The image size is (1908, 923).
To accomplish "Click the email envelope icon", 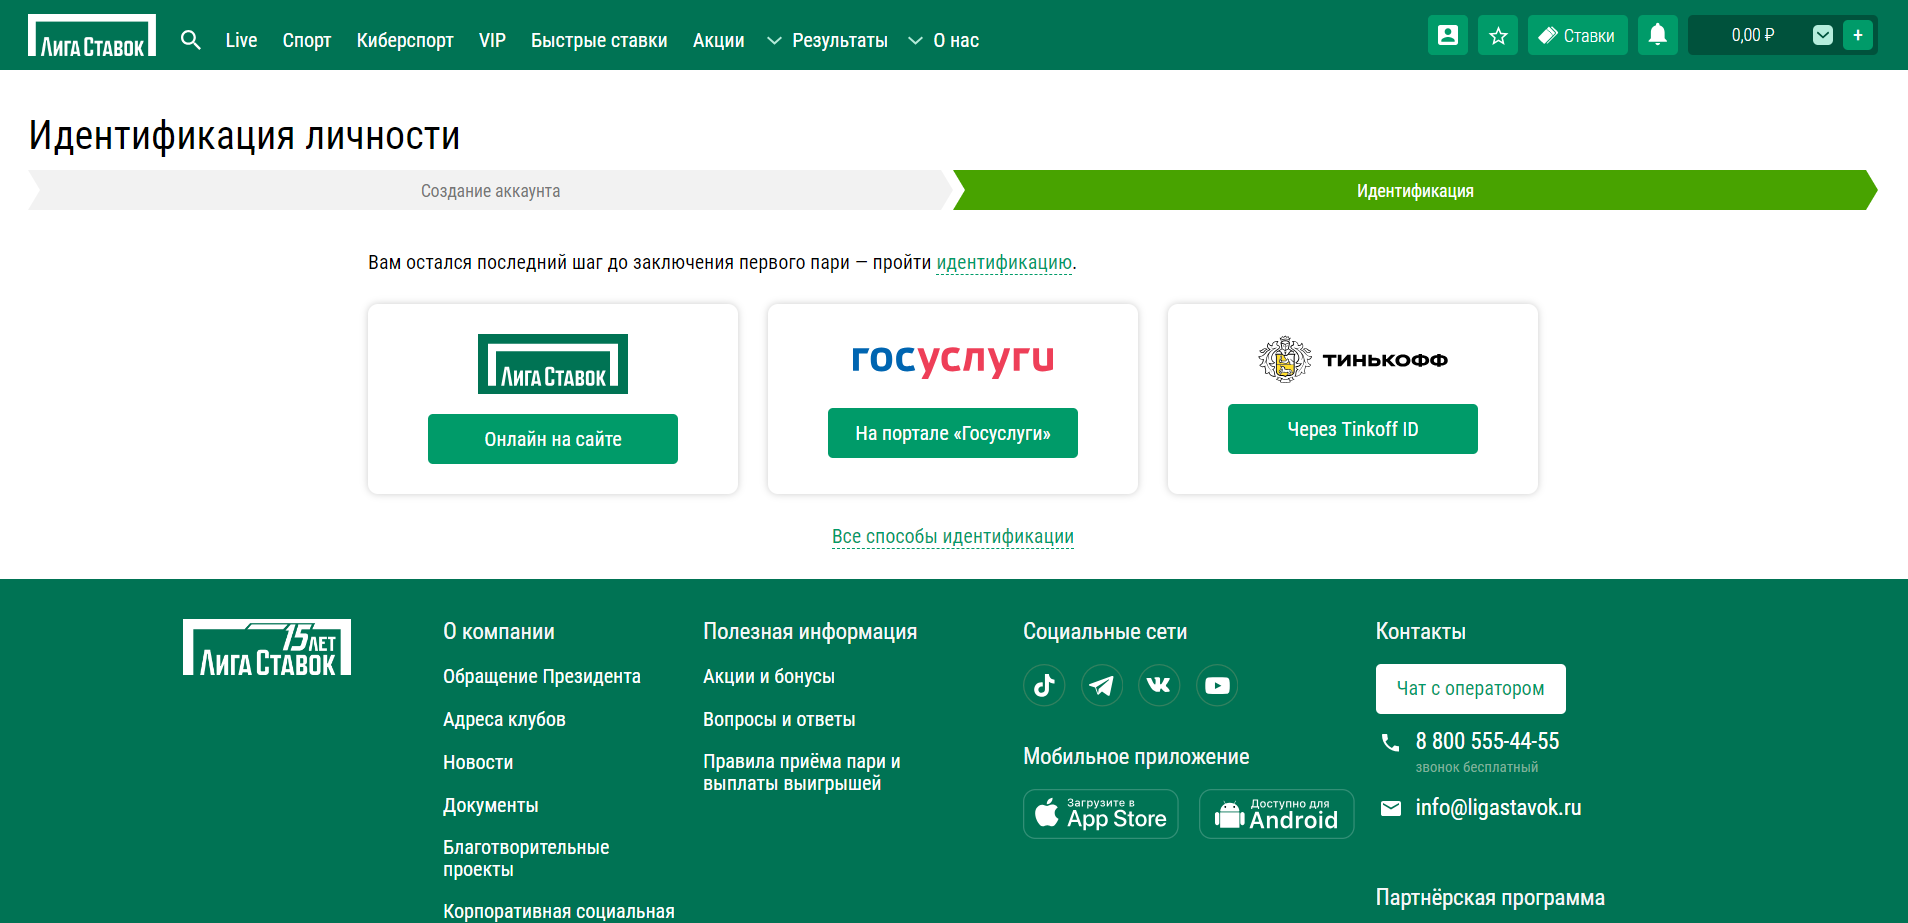I will [x=1391, y=808].
